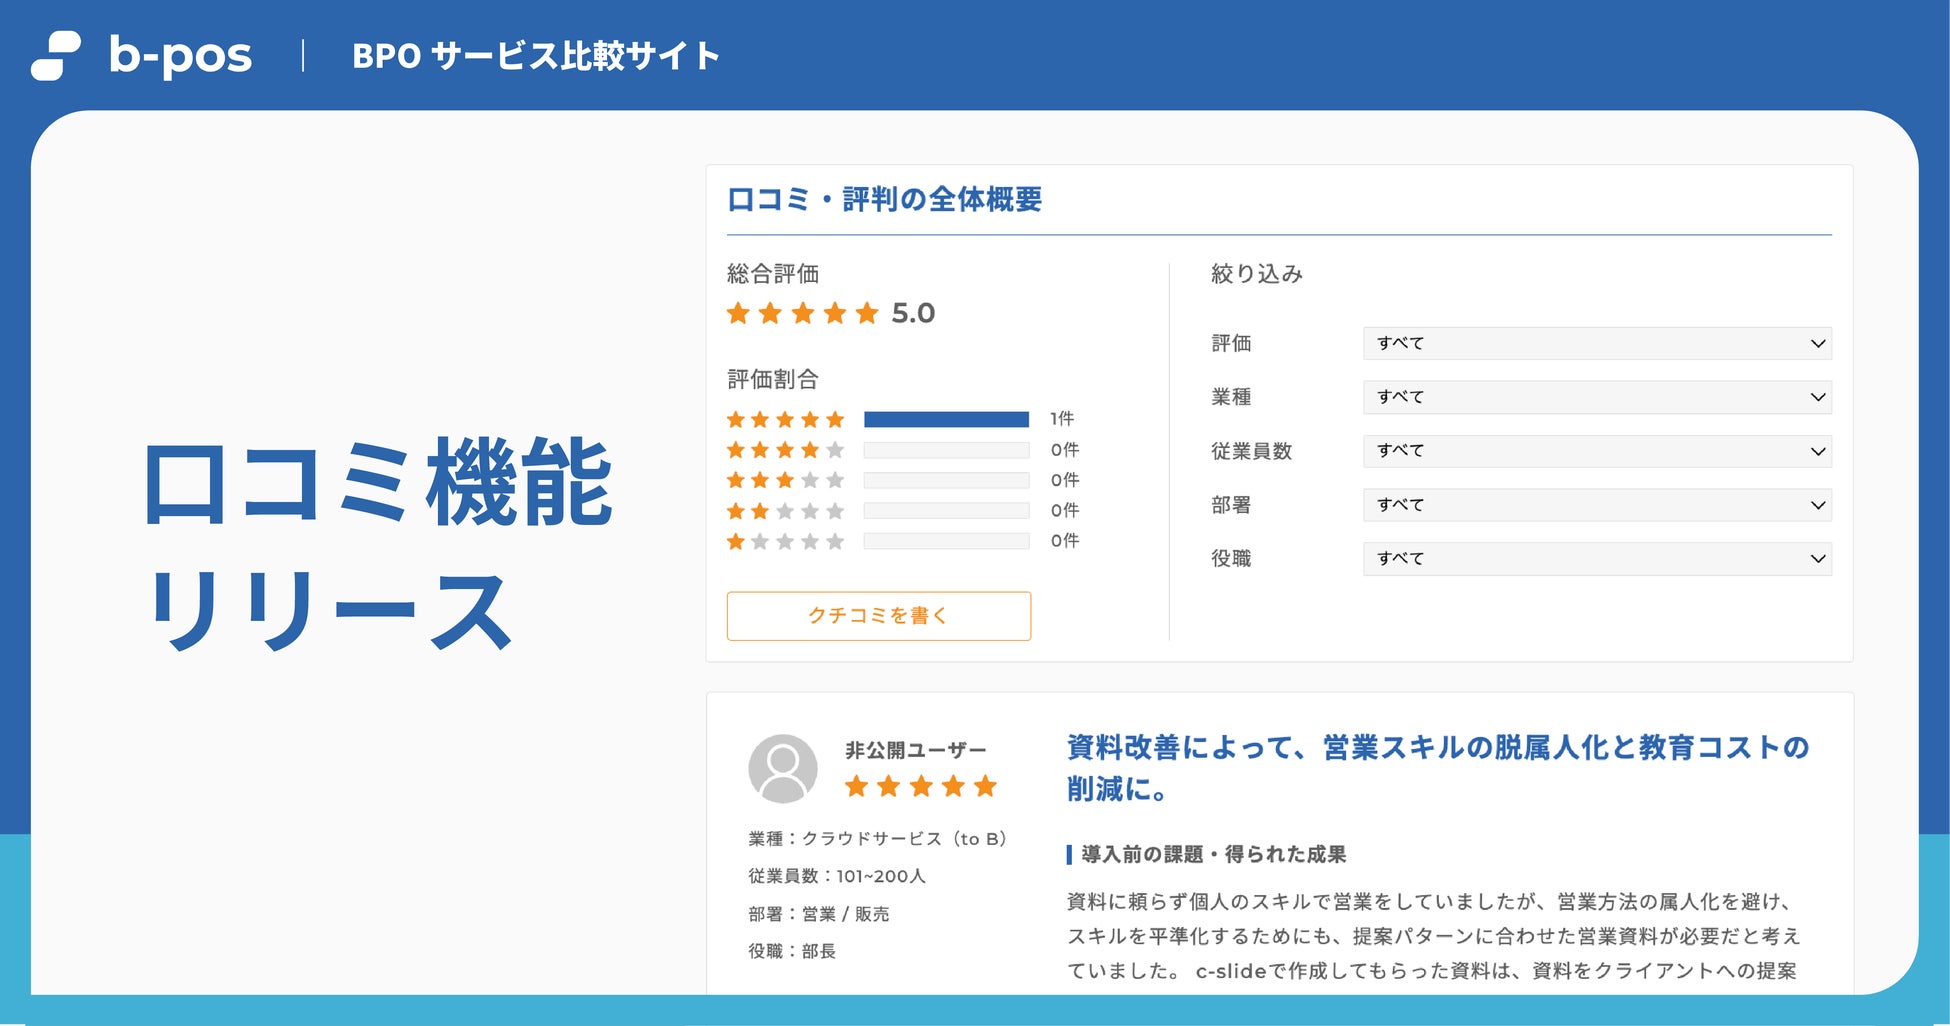Click the two-star rating row
1950x1026 pixels.
tap(785, 511)
